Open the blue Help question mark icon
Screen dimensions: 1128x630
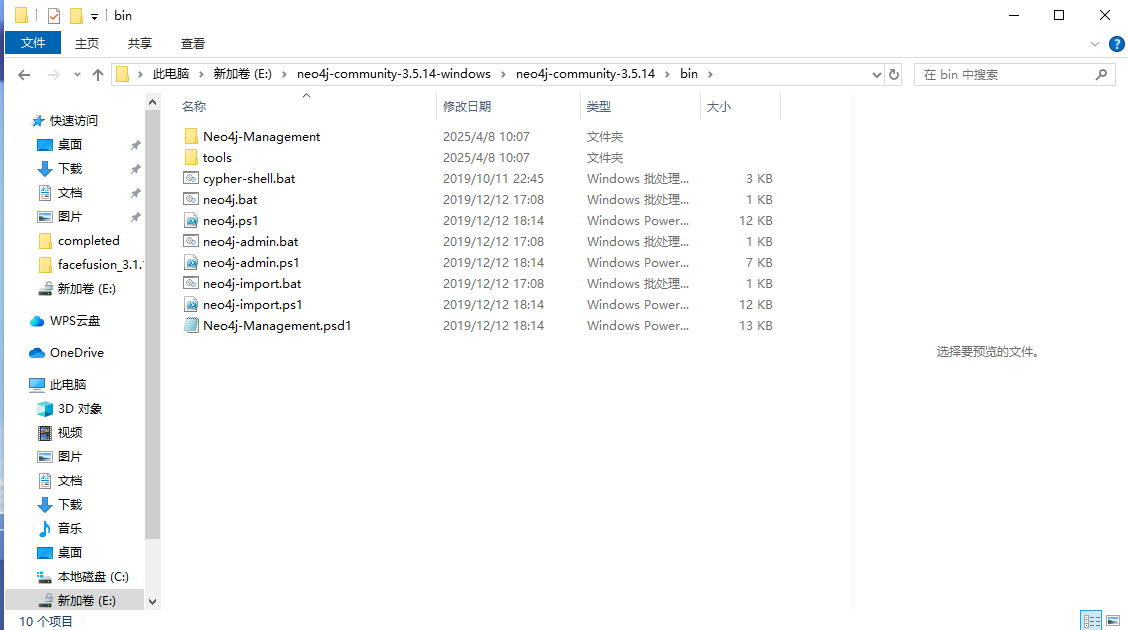click(x=1116, y=44)
